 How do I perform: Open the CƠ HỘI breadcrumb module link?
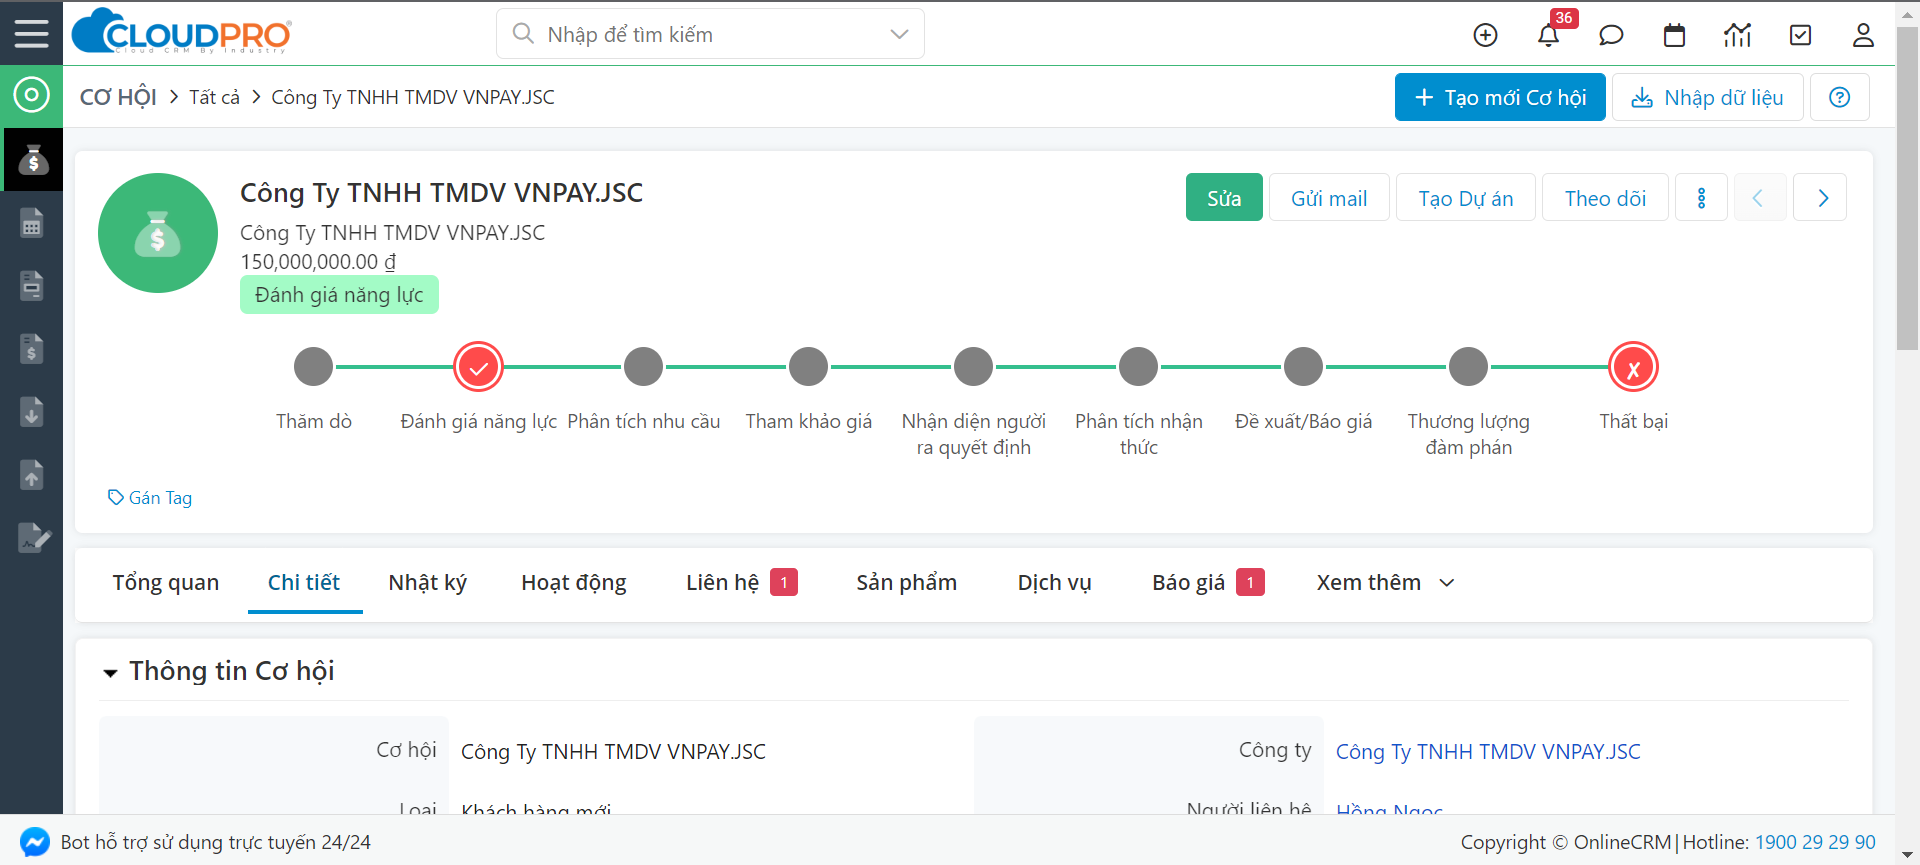118,97
